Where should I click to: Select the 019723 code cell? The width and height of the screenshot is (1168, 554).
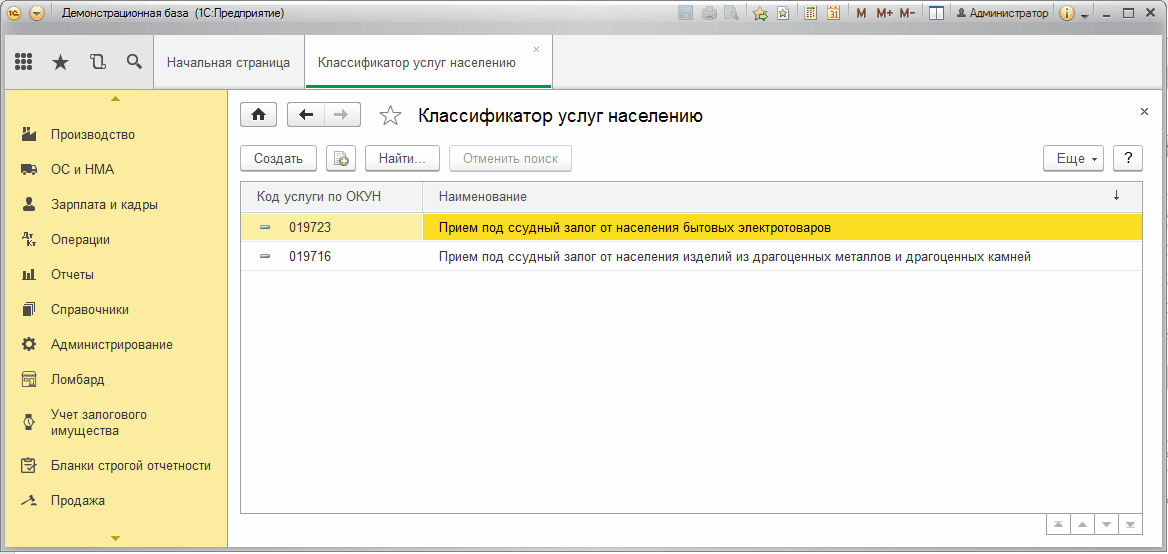(331, 227)
